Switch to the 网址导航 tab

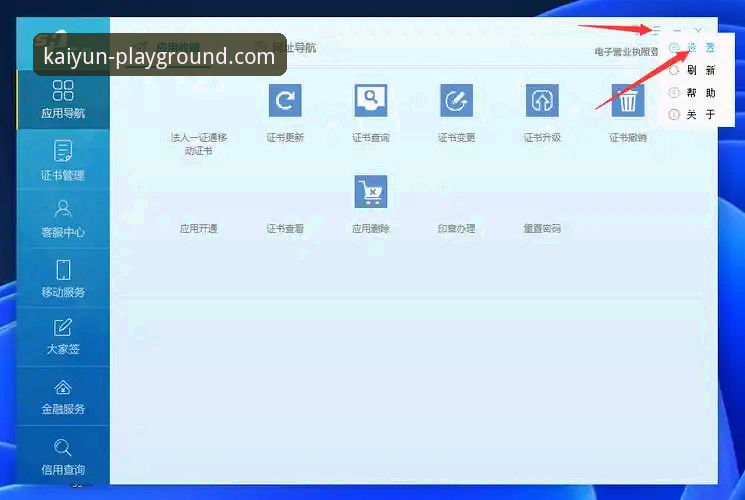pyautogui.click(x=293, y=47)
